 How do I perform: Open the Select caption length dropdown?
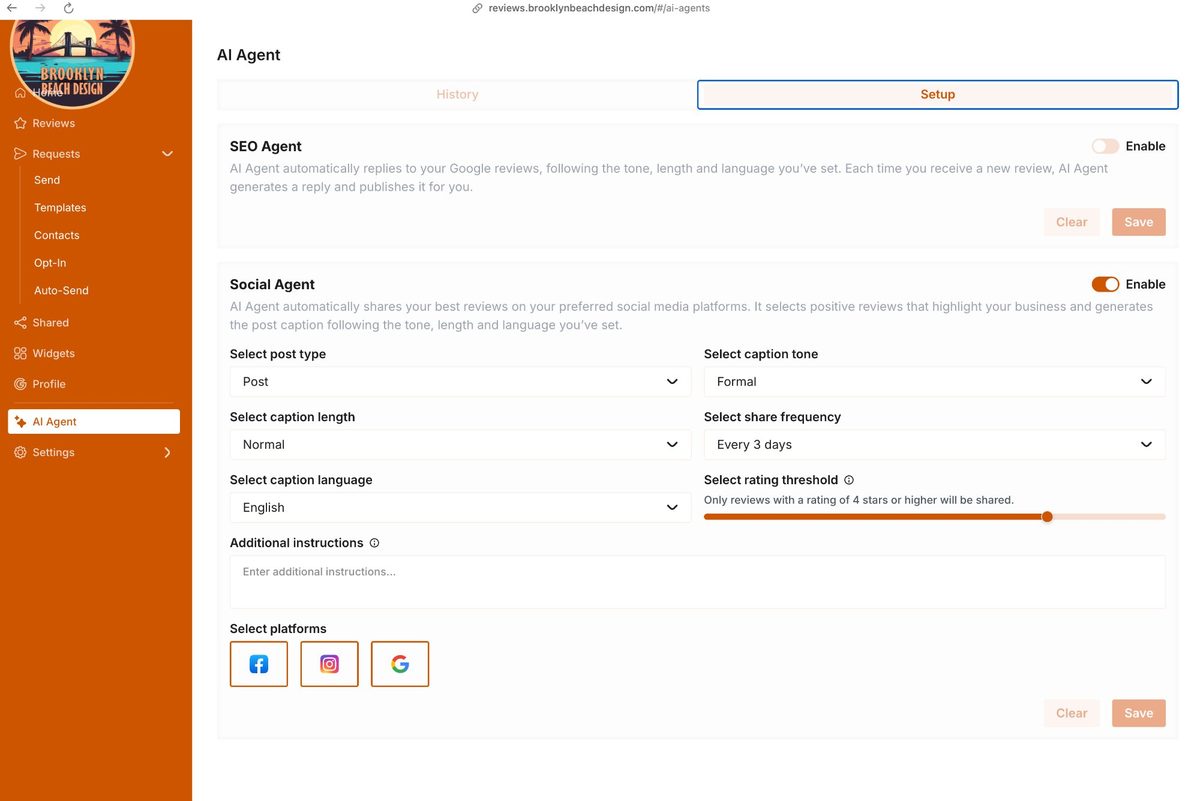pos(460,445)
